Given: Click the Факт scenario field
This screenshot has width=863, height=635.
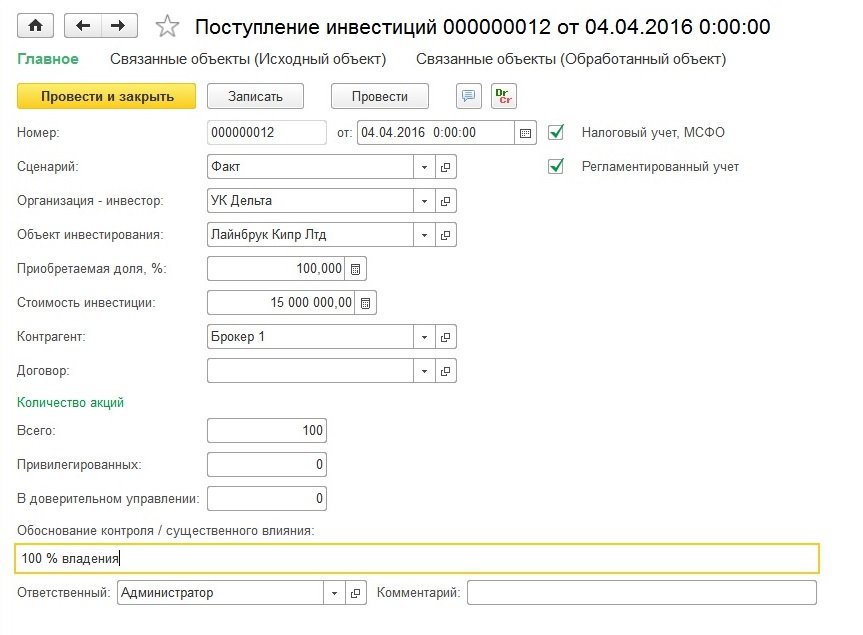Looking at the screenshot, I should [x=310, y=167].
